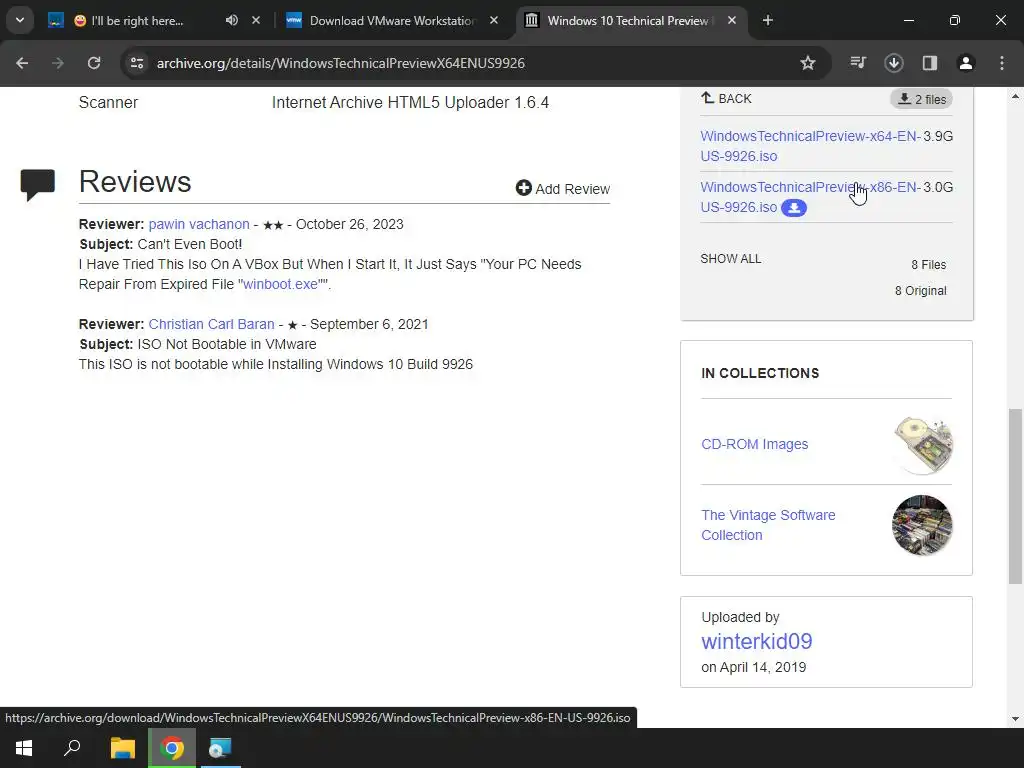Click the "Internet Archive HTML5 Uploader 1.6.4" text
The width and height of the screenshot is (1024, 768).
click(x=410, y=103)
